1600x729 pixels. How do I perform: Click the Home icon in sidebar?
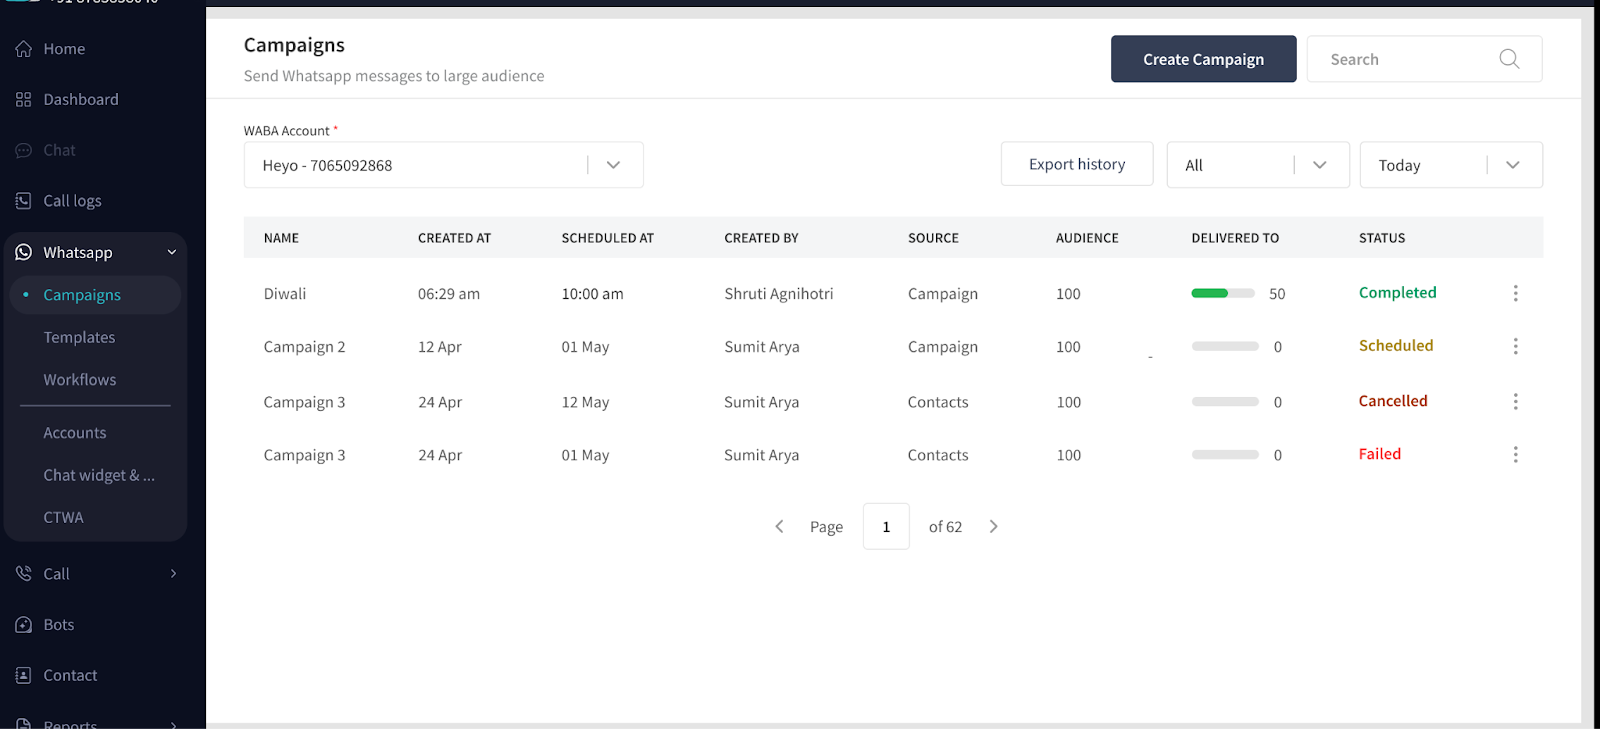[24, 49]
